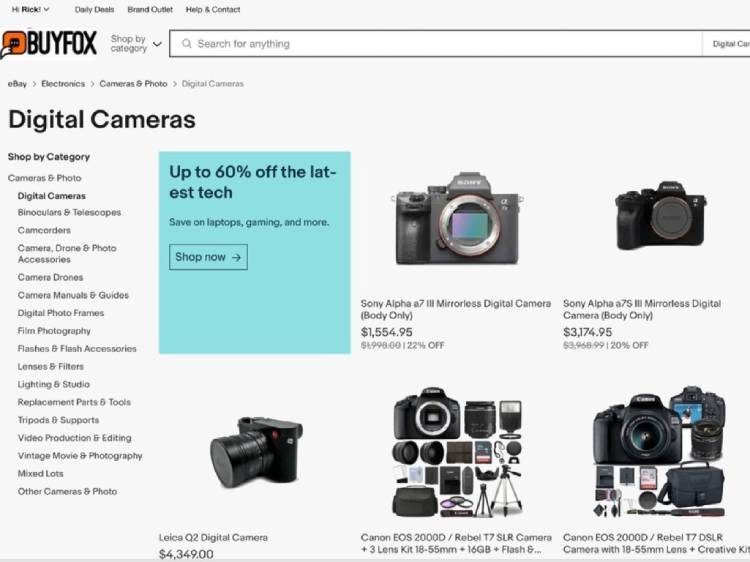The height and width of the screenshot is (562, 750).
Task: Click the Shop by Category sidebar heading
Action: pos(49,157)
